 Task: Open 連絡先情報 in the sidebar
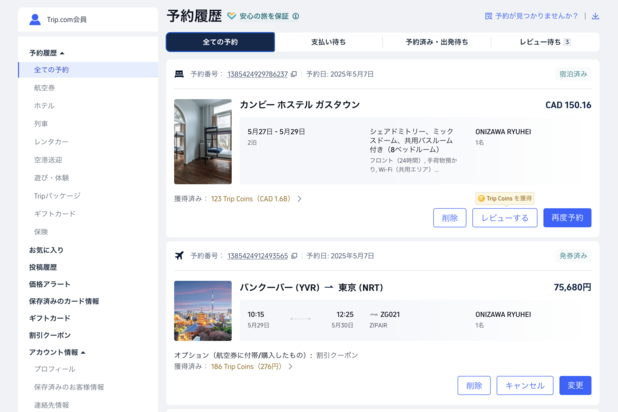[51, 405]
